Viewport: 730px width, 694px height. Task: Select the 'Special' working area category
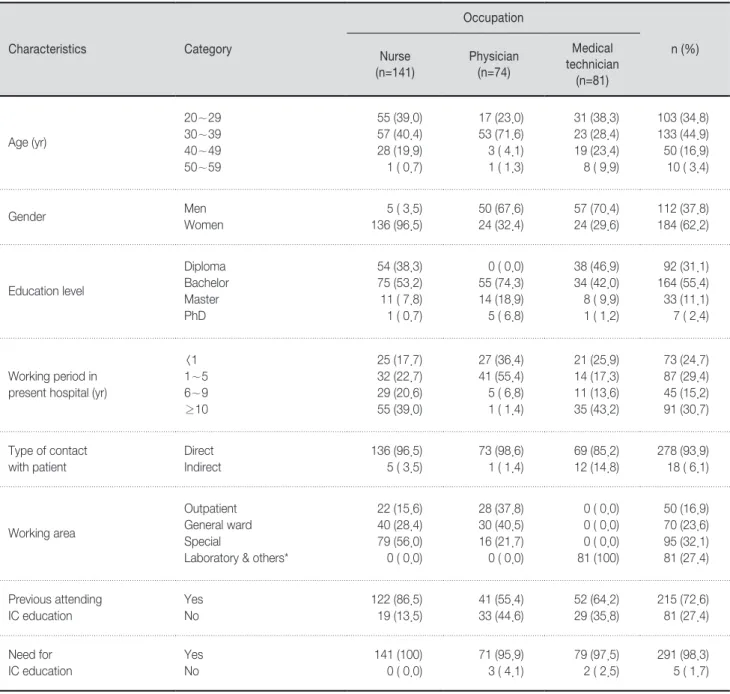(202, 541)
